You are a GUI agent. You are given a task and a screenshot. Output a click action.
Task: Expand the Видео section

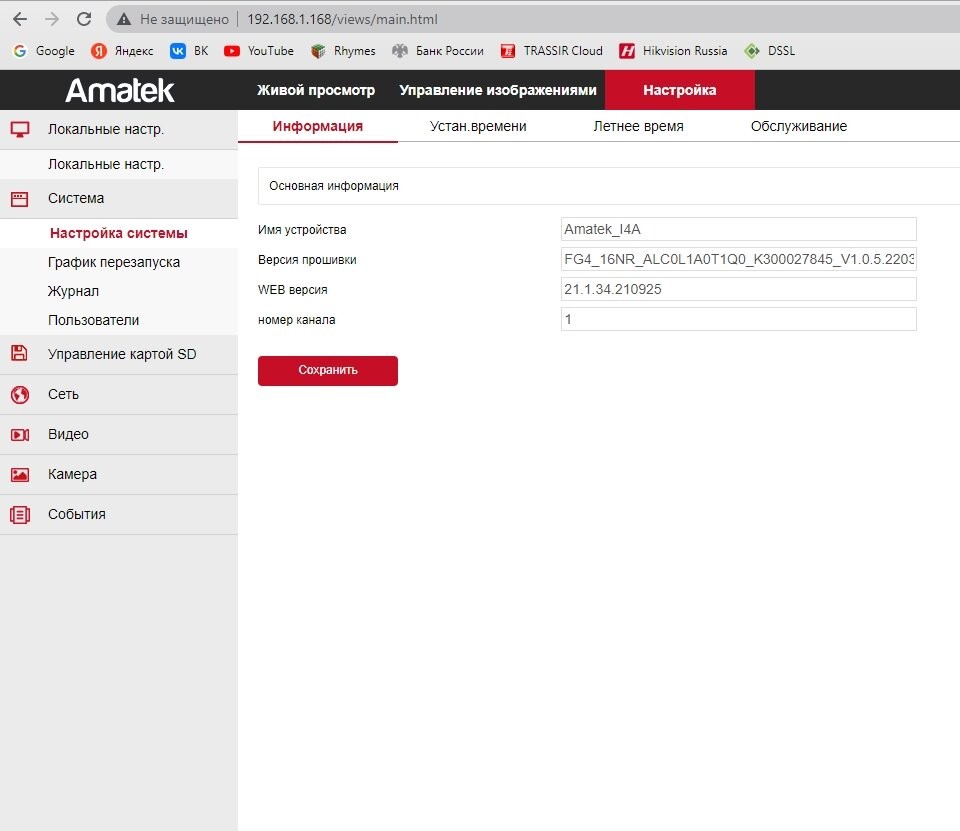click(119, 434)
